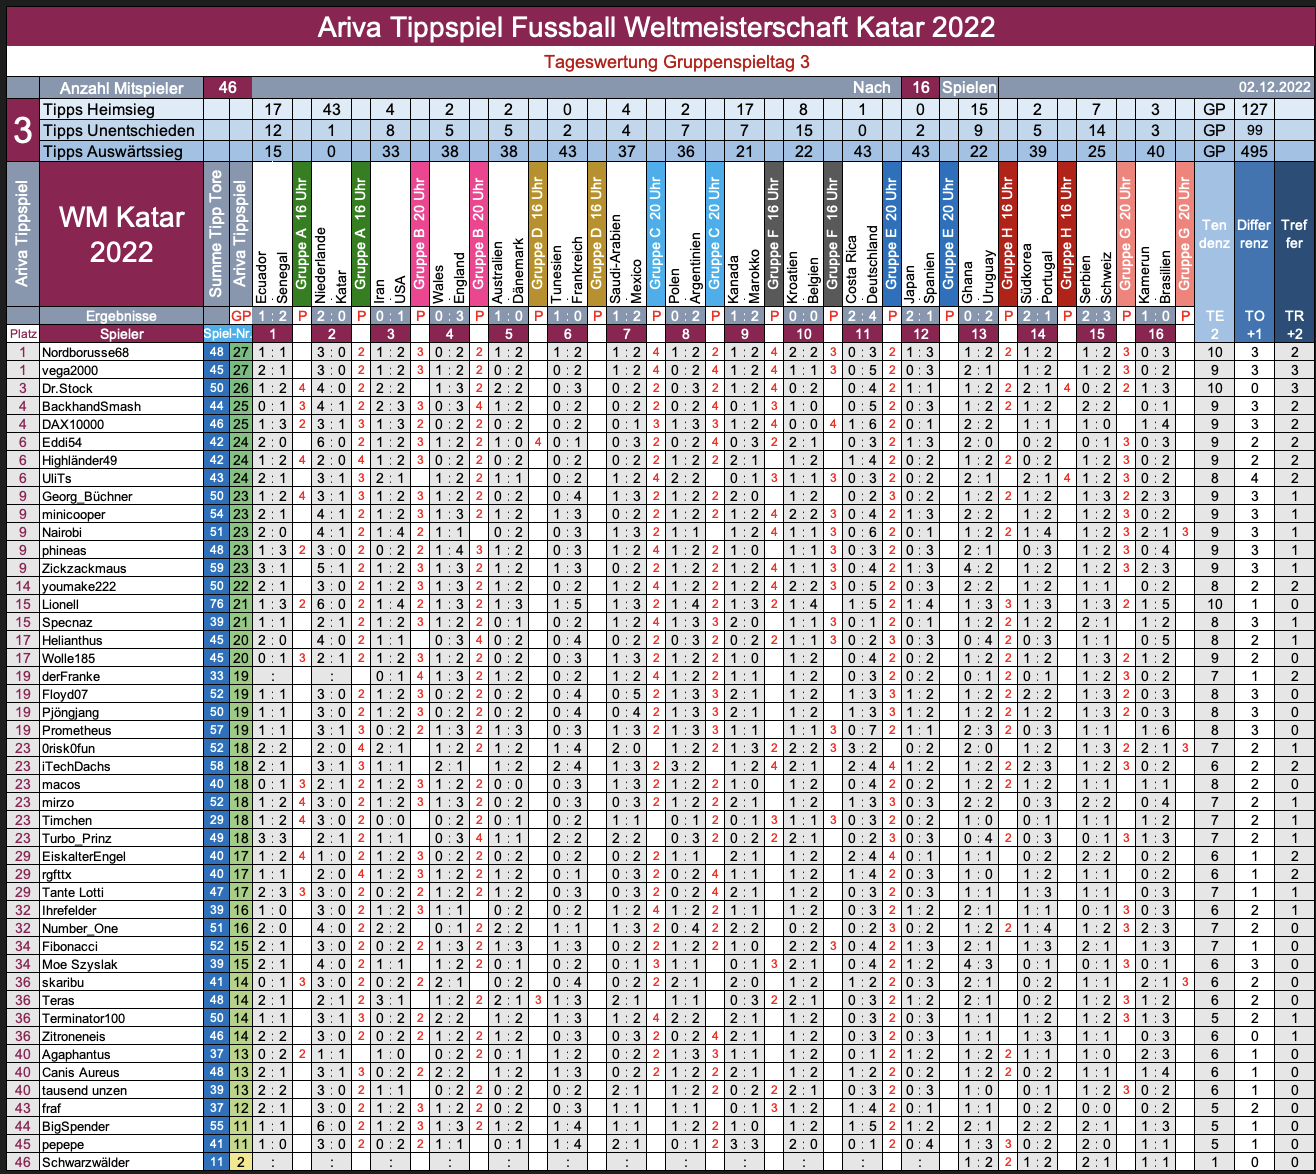Select the Iran USA match header
This screenshot has height=1174, width=1316.
(389, 234)
